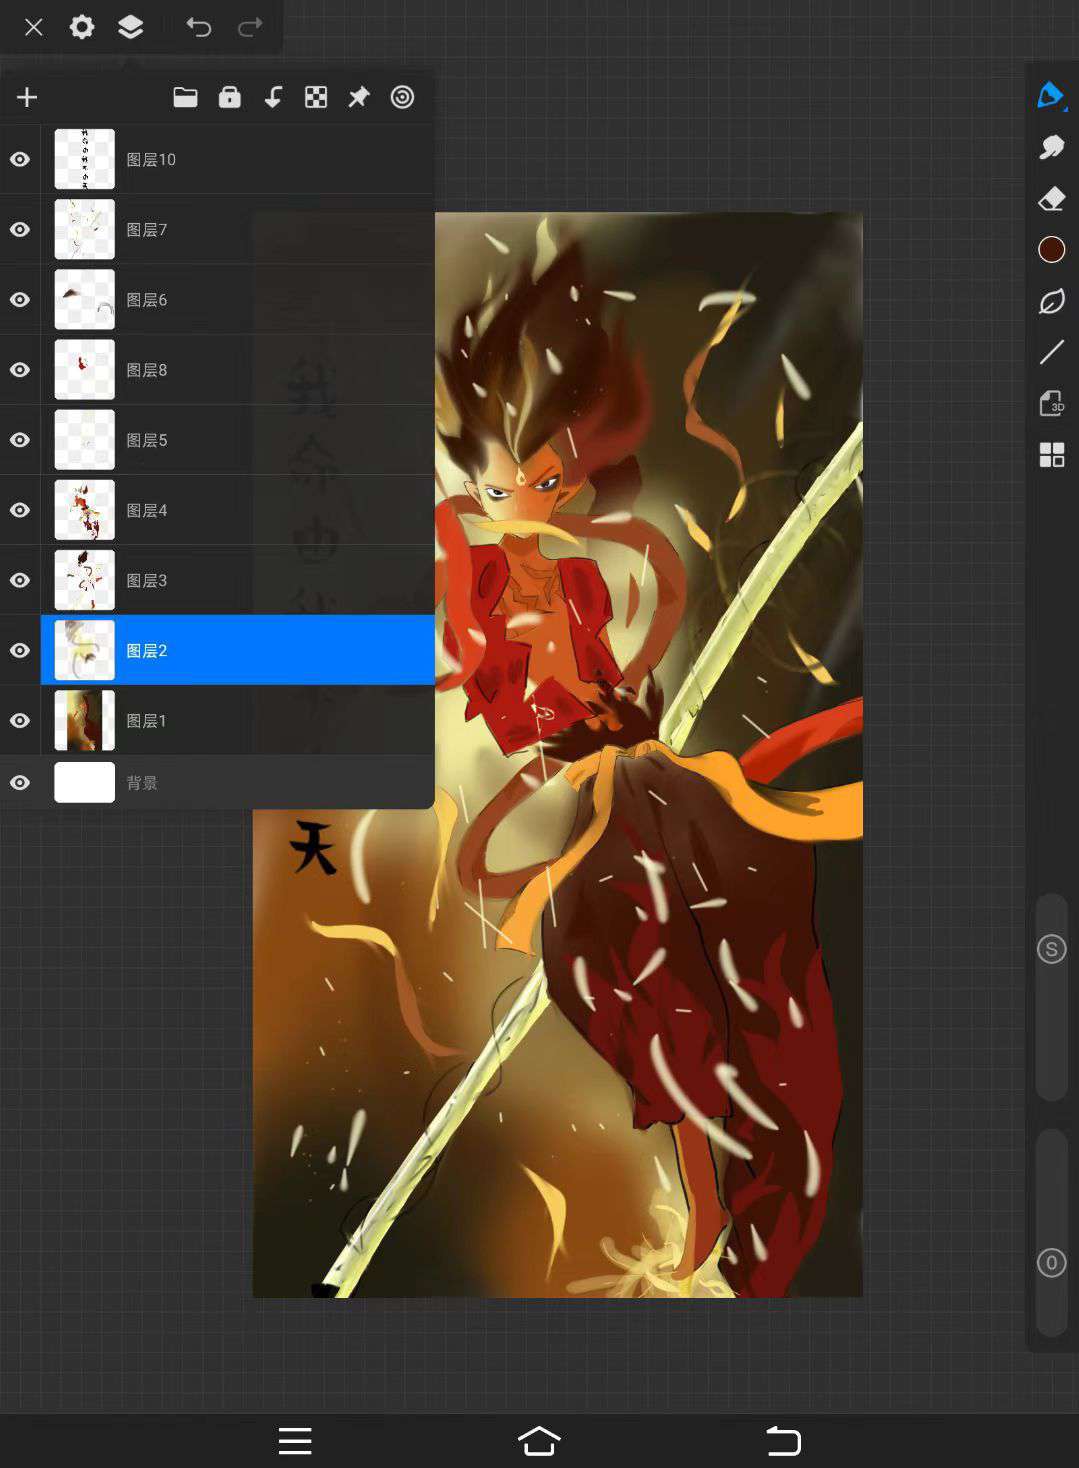1079x1468 pixels.
Task: Select the eraser tool
Action: [1051, 199]
